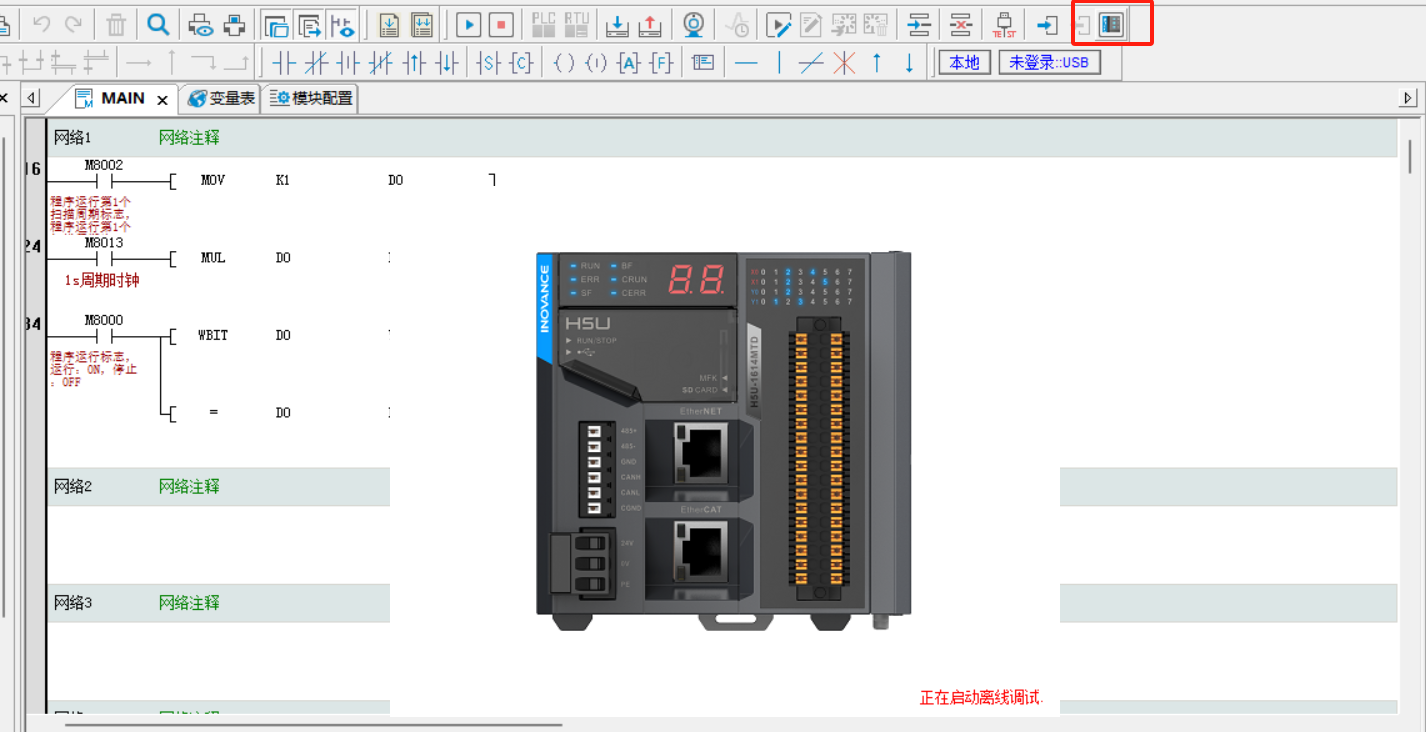Select the 网络1 header

[720, 138]
